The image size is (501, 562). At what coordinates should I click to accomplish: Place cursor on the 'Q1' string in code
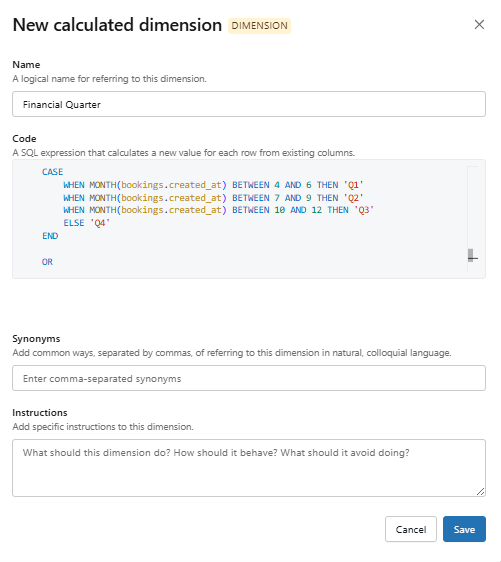(353, 185)
